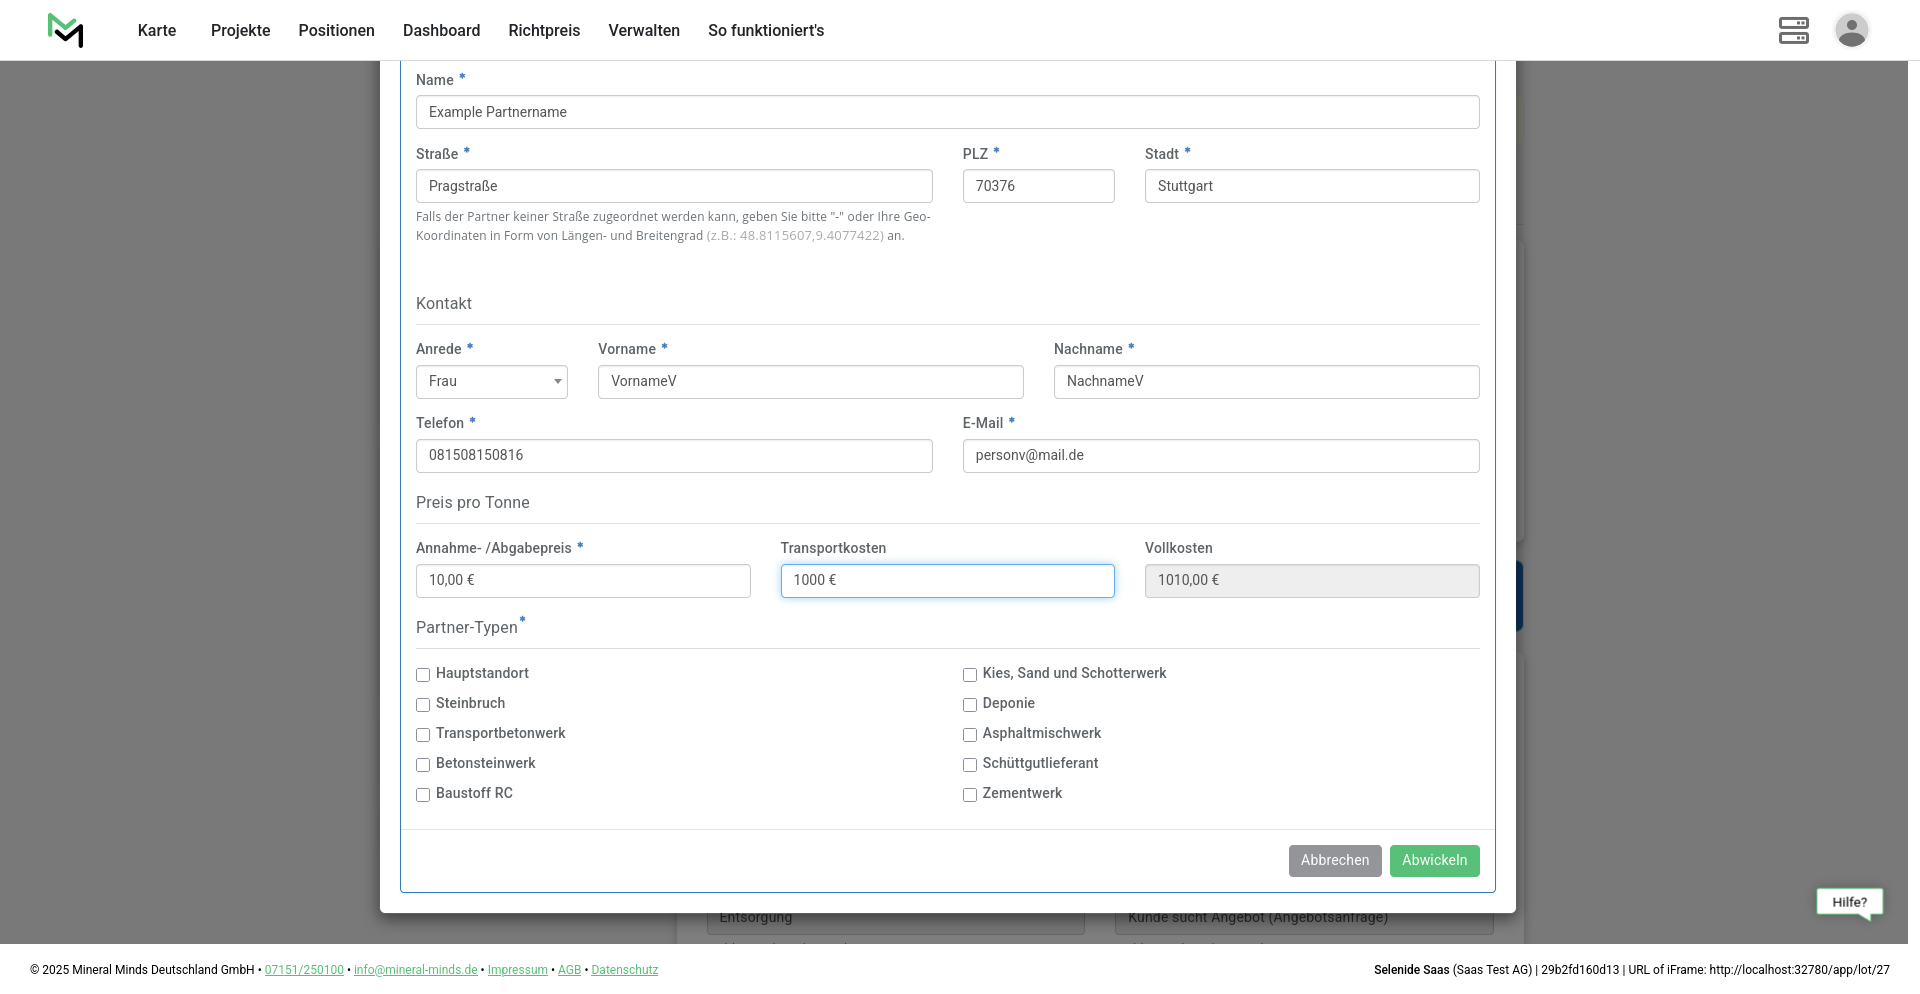Select the Baustoff RC checkbox
This screenshot has height=994, width=1920.
pyautogui.click(x=423, y=795)
